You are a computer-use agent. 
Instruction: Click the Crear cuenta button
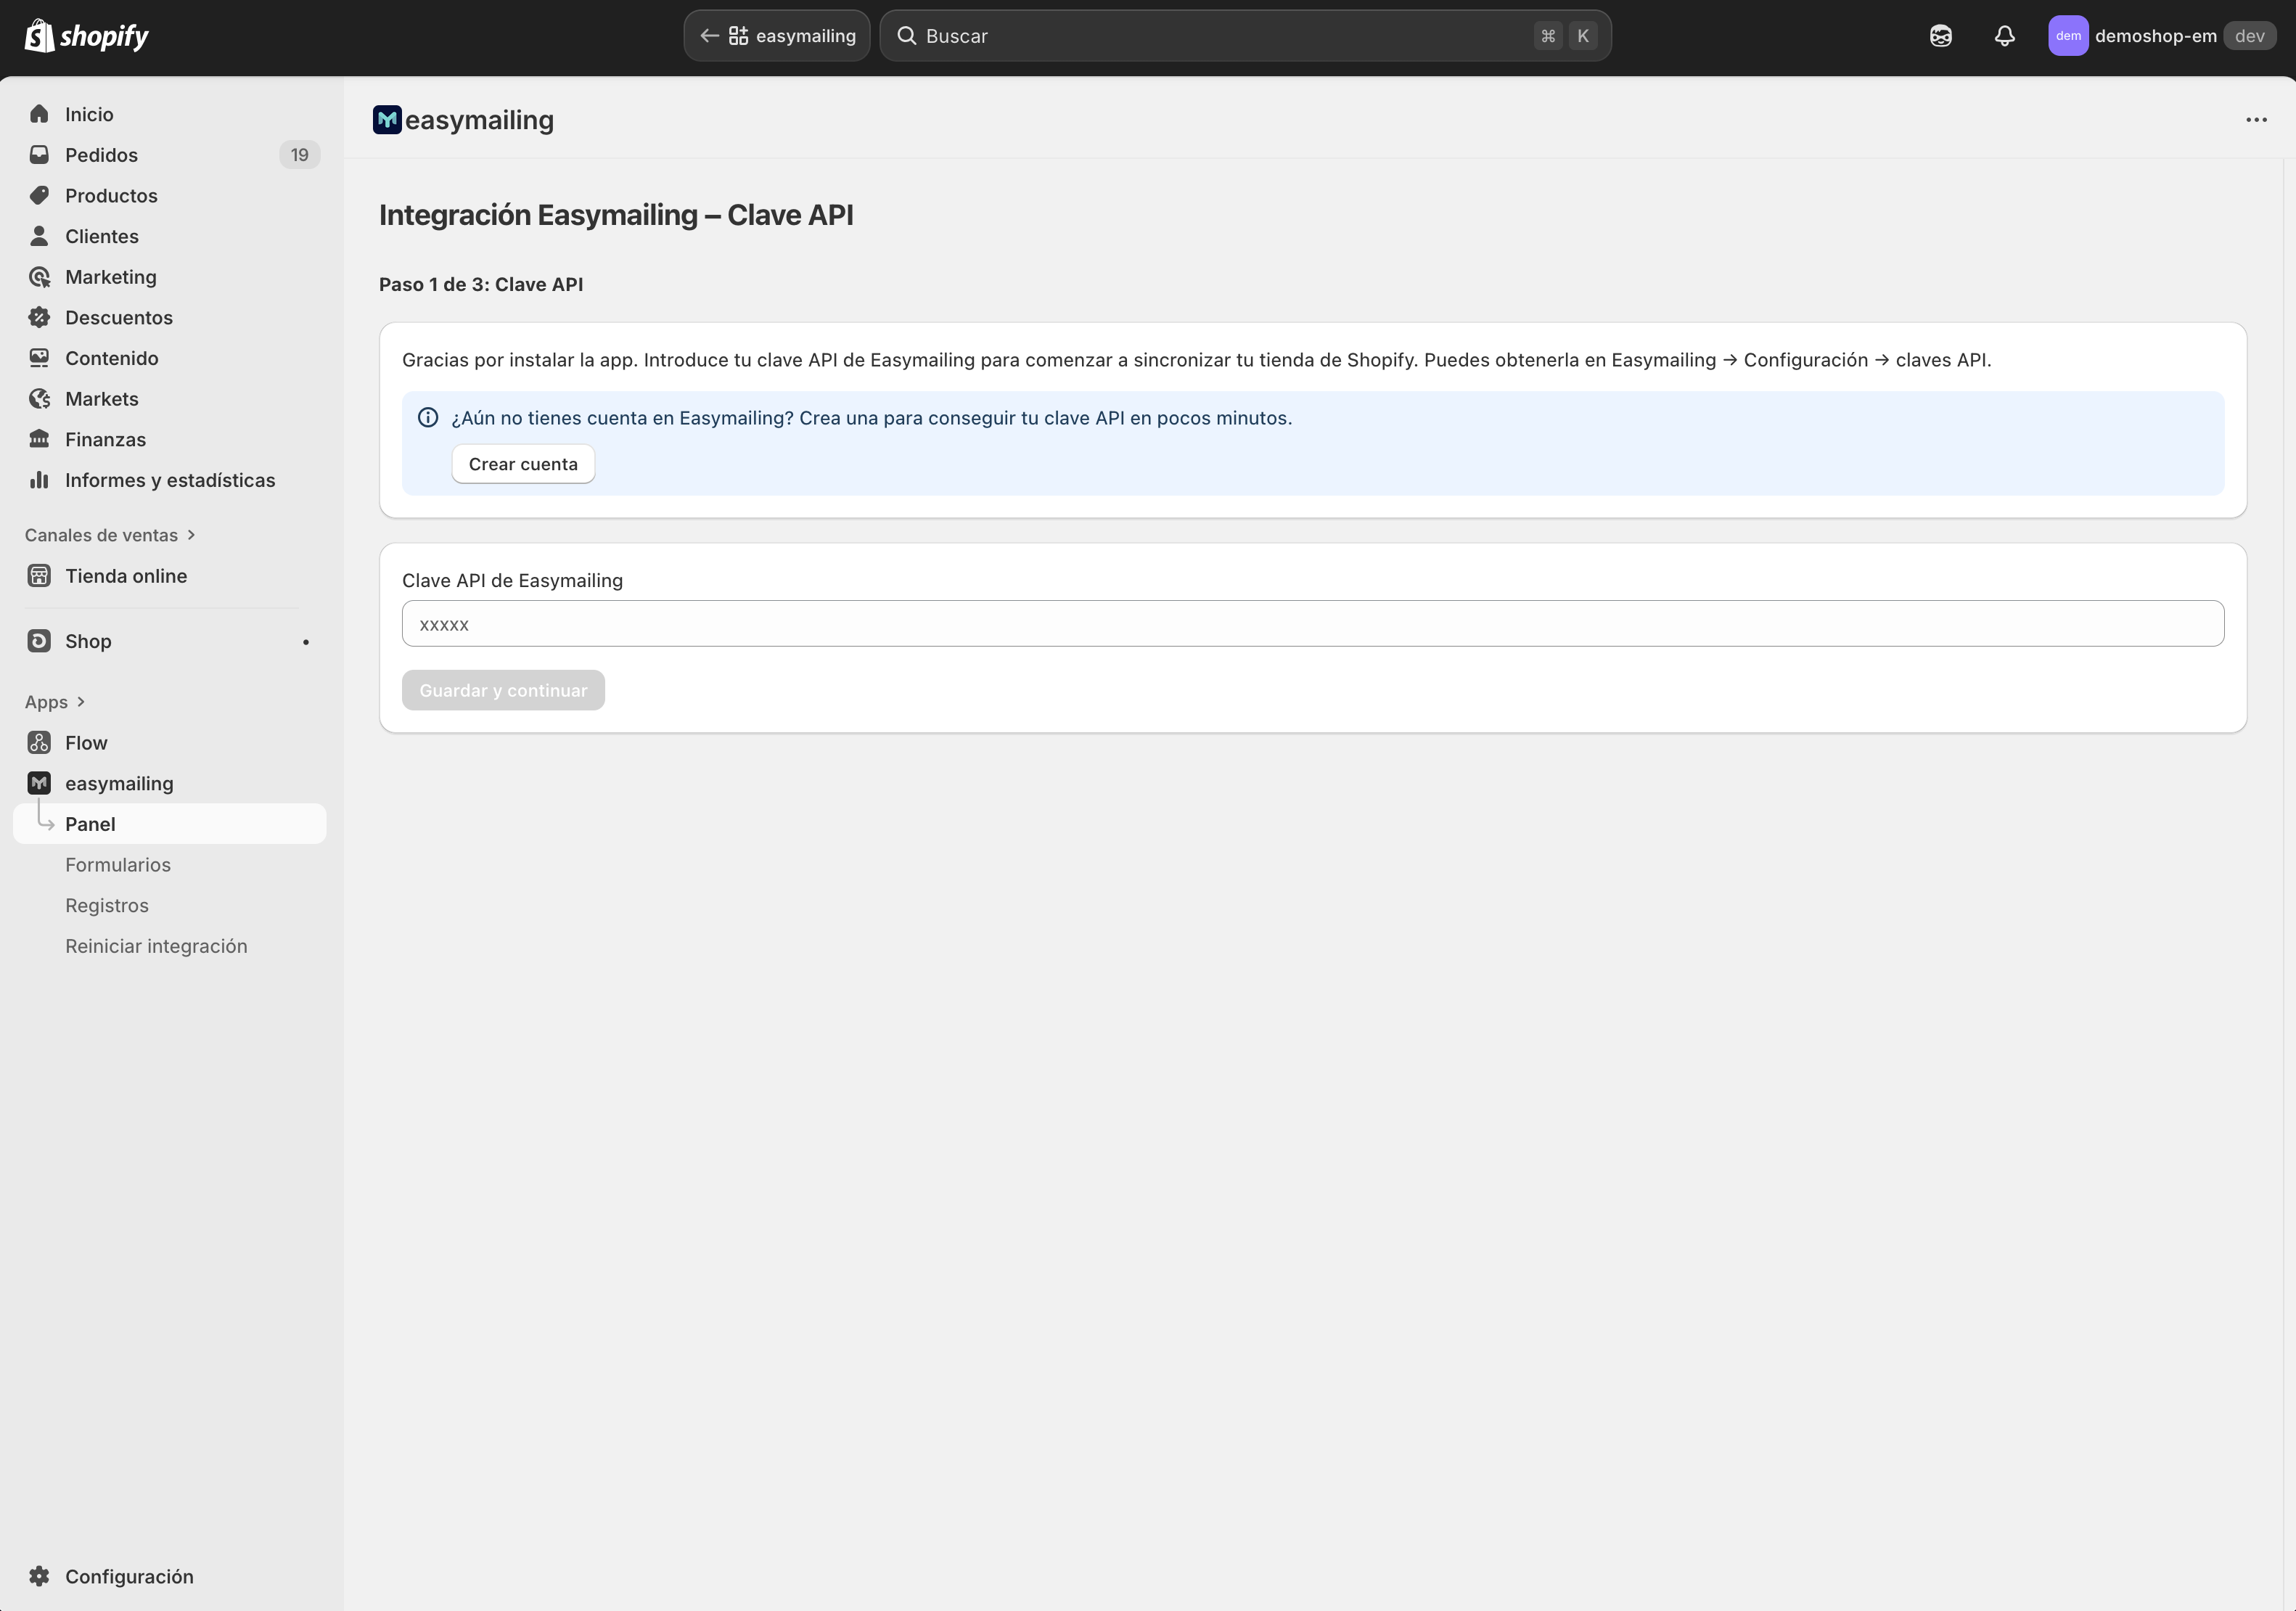pos(523,464)
